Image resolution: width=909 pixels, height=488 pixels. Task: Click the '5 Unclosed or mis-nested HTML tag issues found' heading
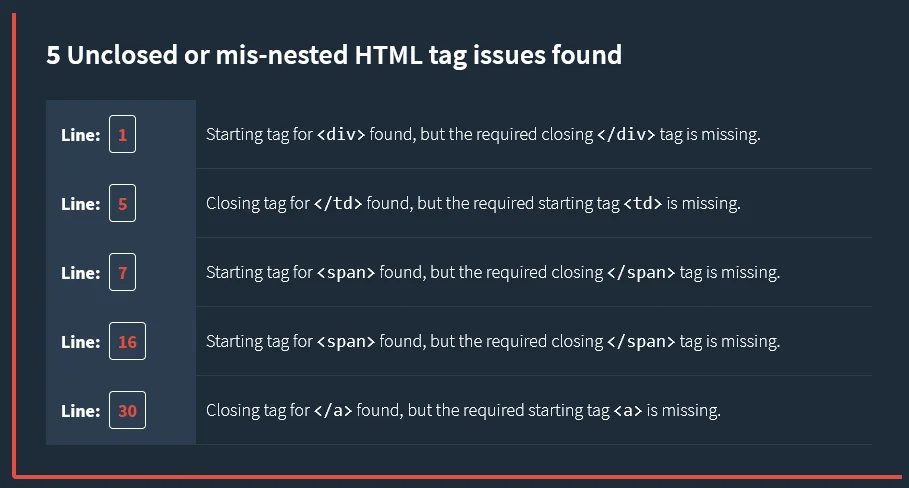click(x=334, y=55)
